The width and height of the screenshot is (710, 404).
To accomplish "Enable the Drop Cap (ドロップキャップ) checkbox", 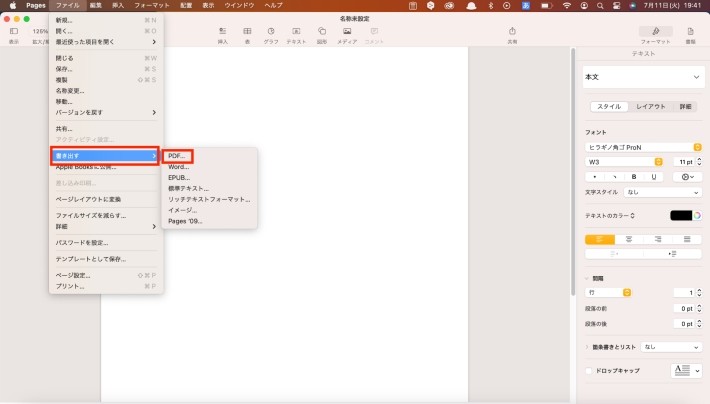I will point(589,370).
